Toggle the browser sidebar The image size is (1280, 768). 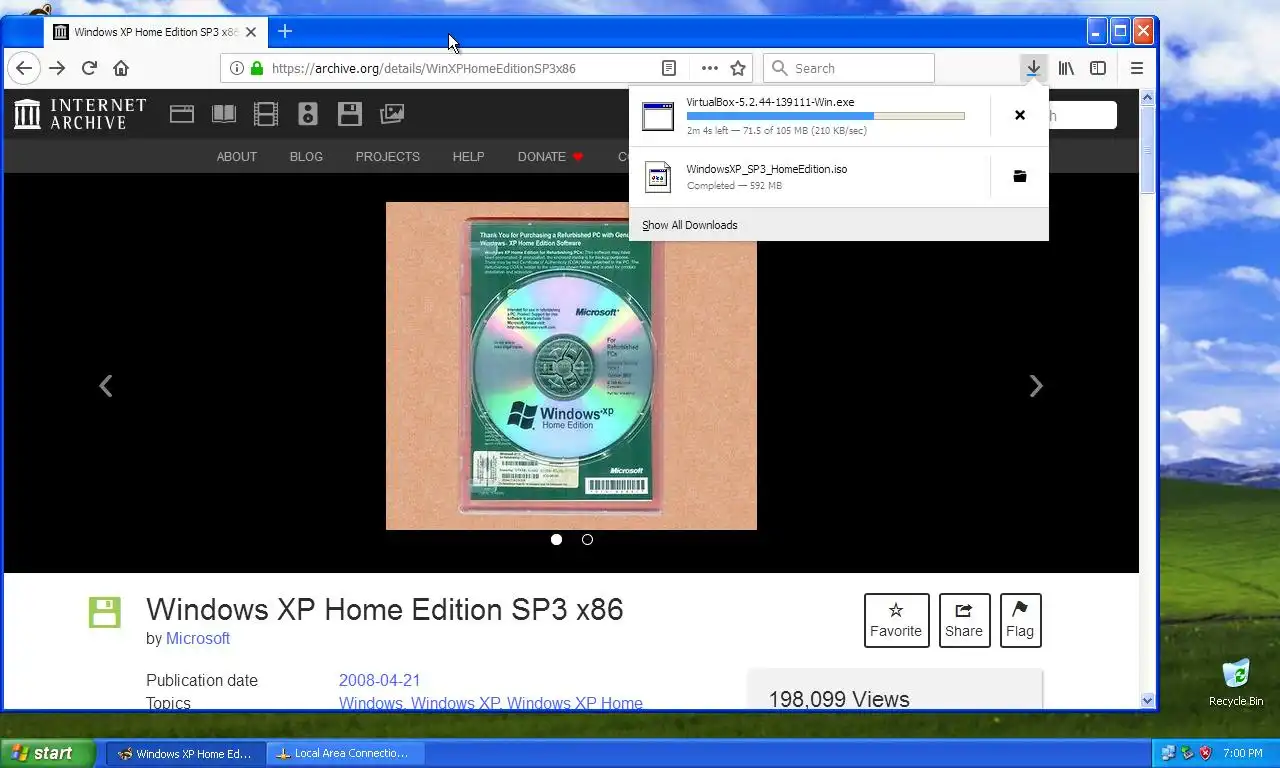click(1098, 68)
